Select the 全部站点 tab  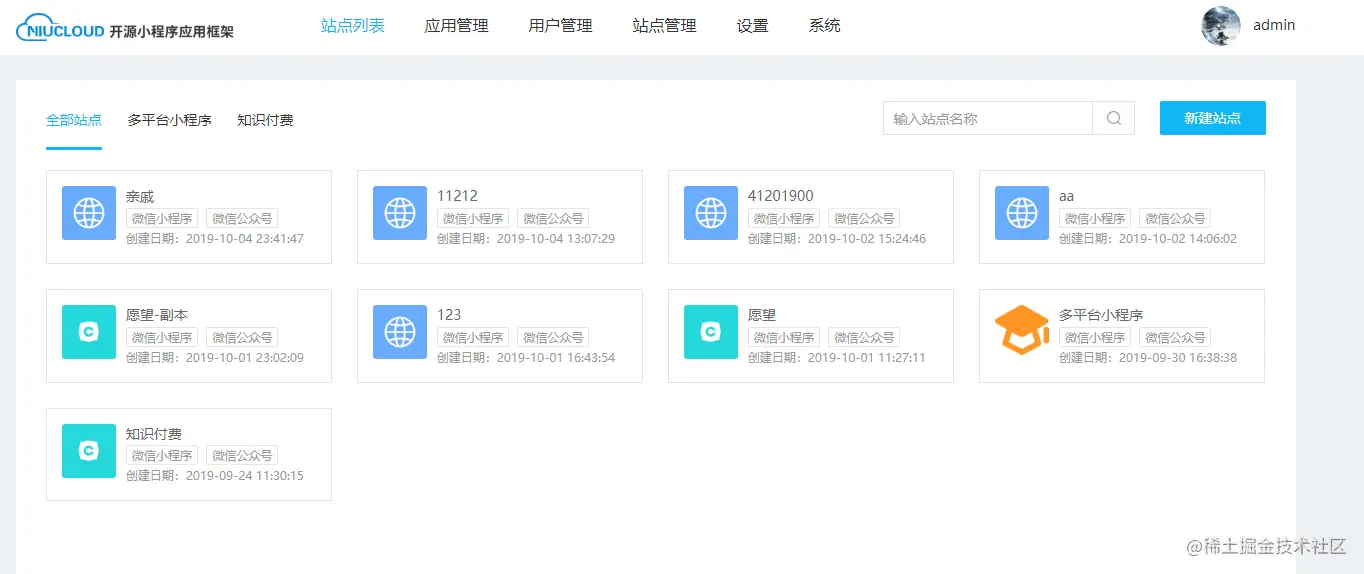[74, 120]
